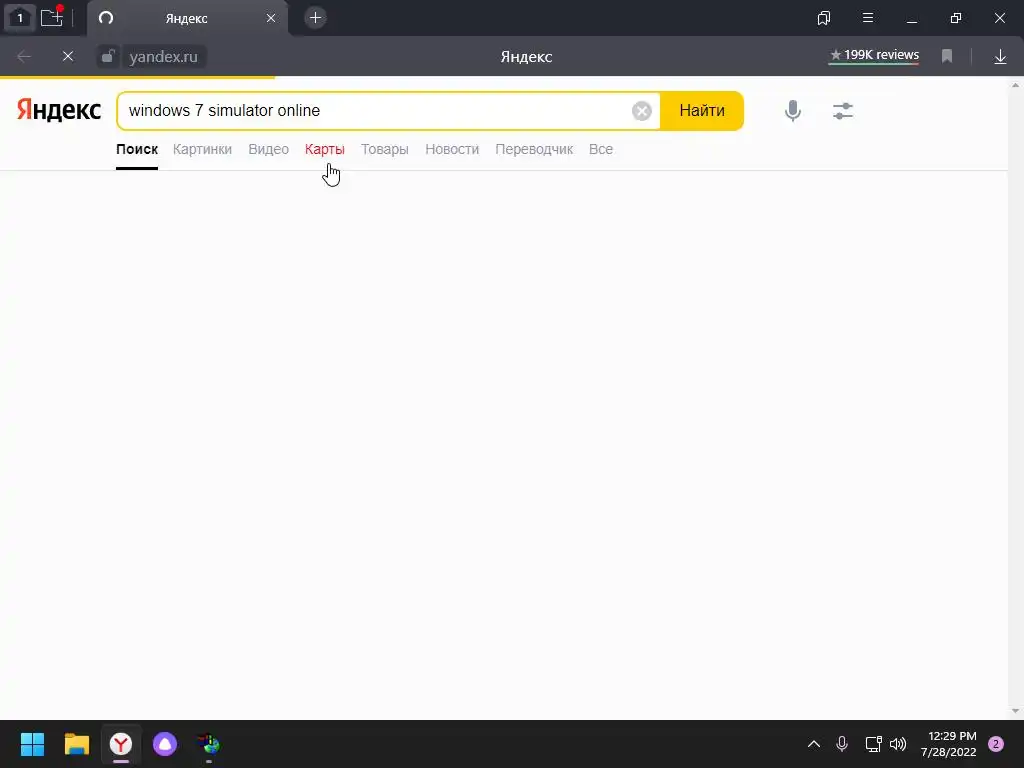Open the browser hamburger menu

coord(868,18)
